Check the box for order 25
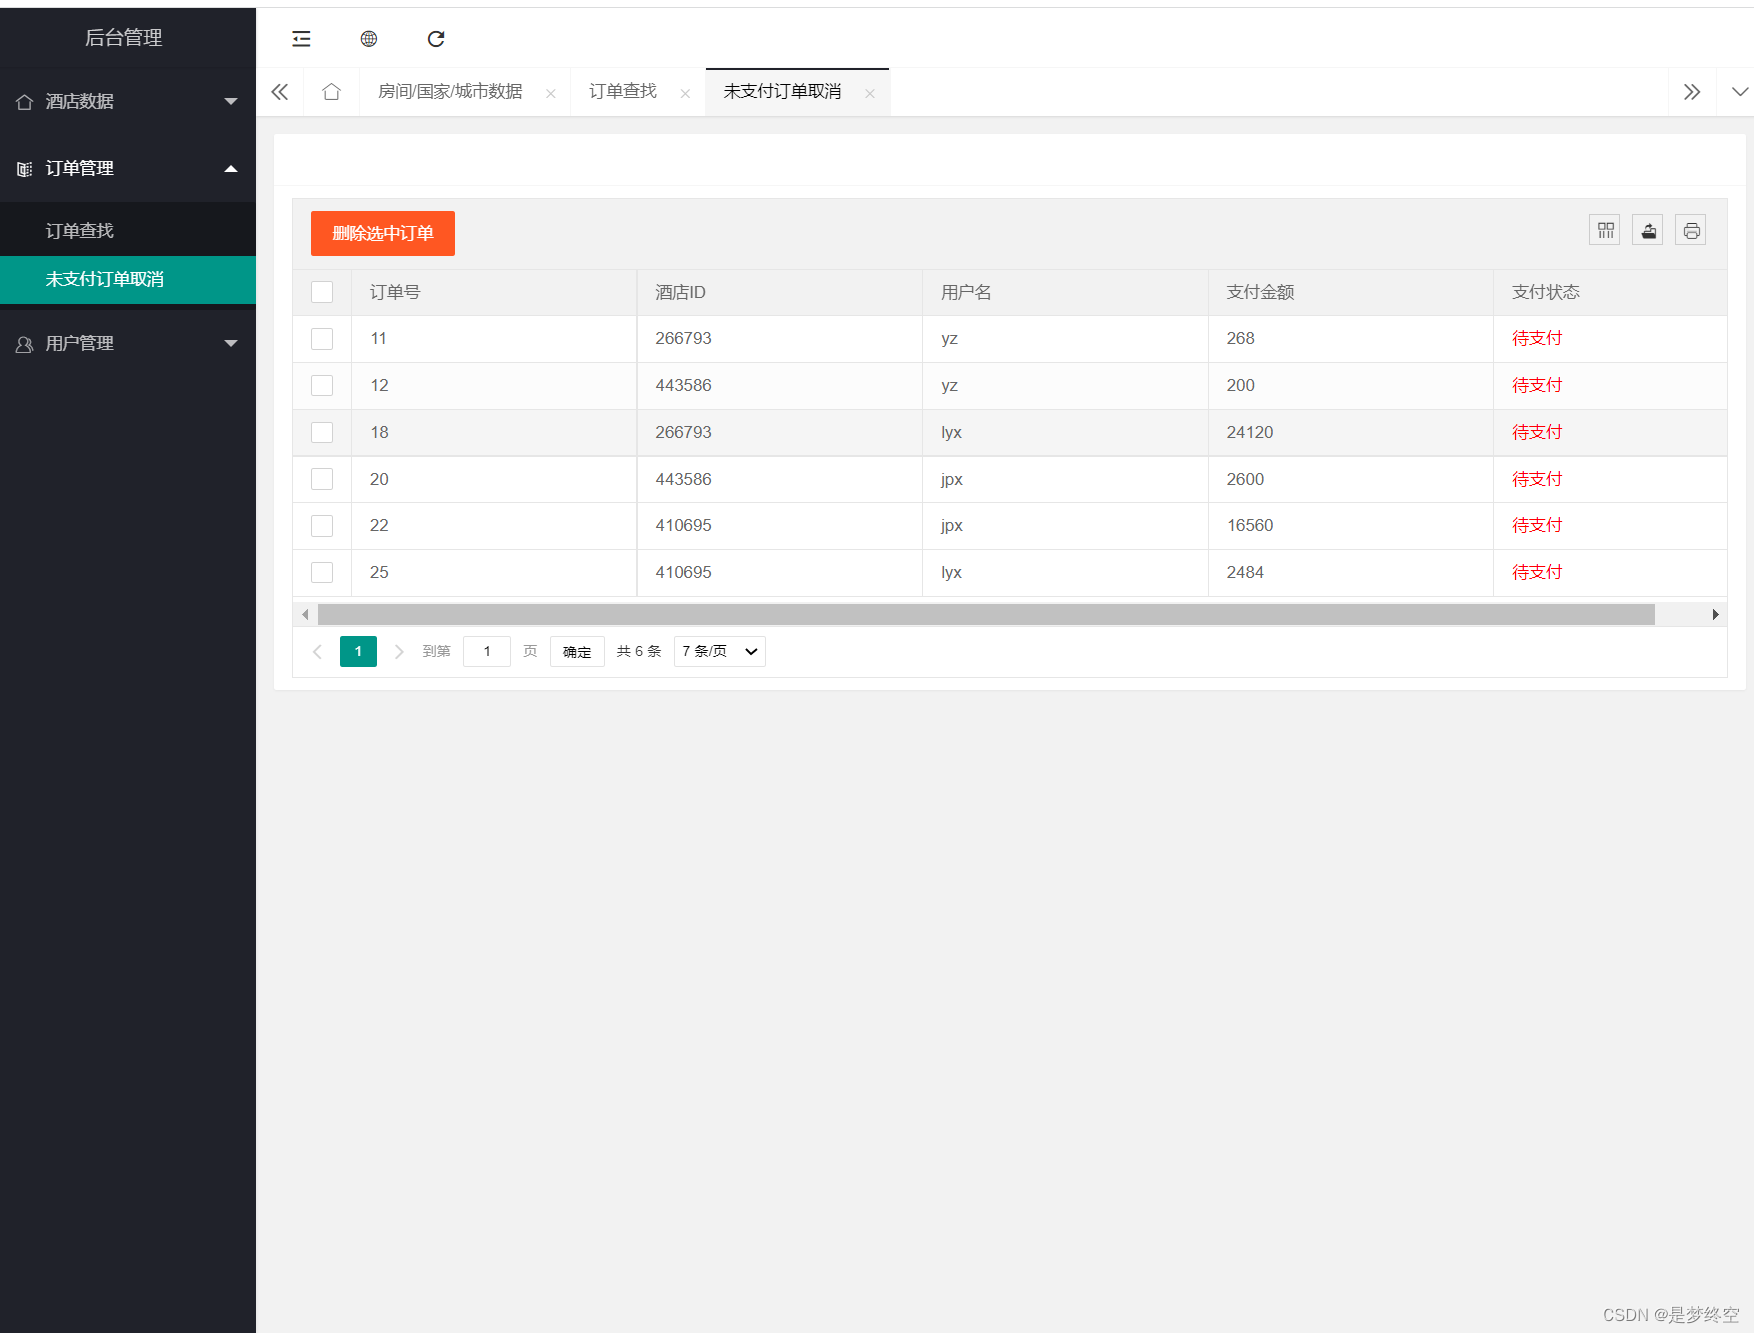1754x1333 pixels. (322, 572)
